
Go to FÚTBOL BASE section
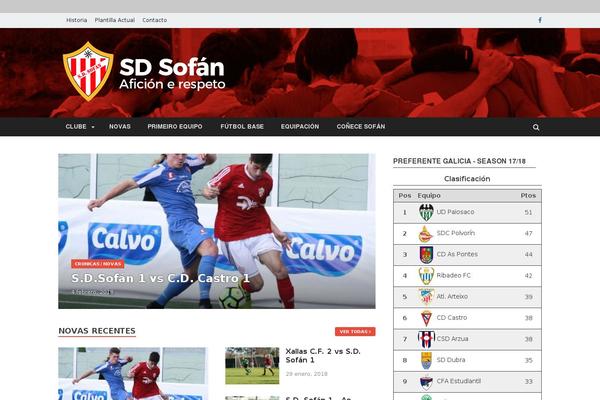[242, 127]
